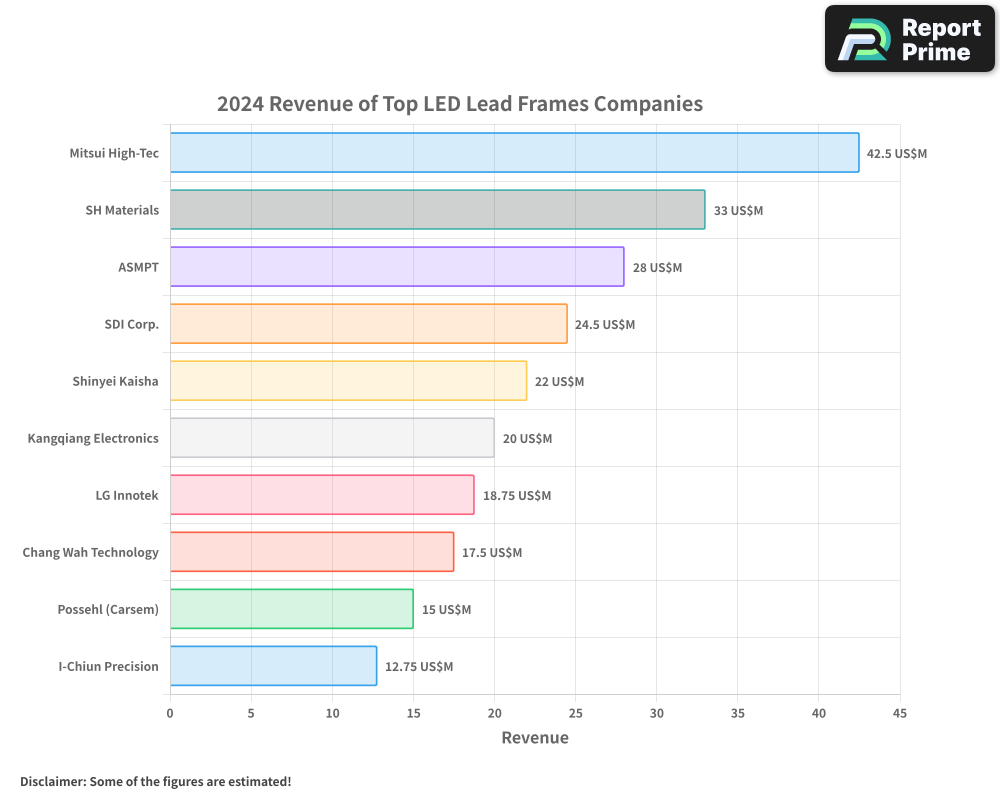Select the Possehl (Carsem) company label
This screenshot has width=1000, height=800.
(110, 609)
